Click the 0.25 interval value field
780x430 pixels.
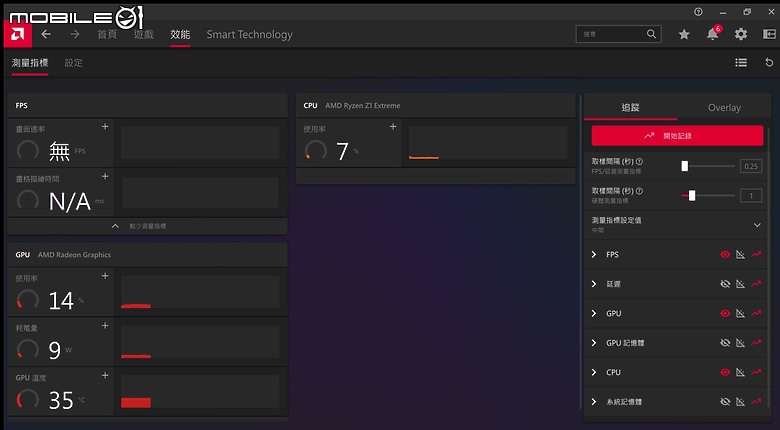[x=751, y=166]
